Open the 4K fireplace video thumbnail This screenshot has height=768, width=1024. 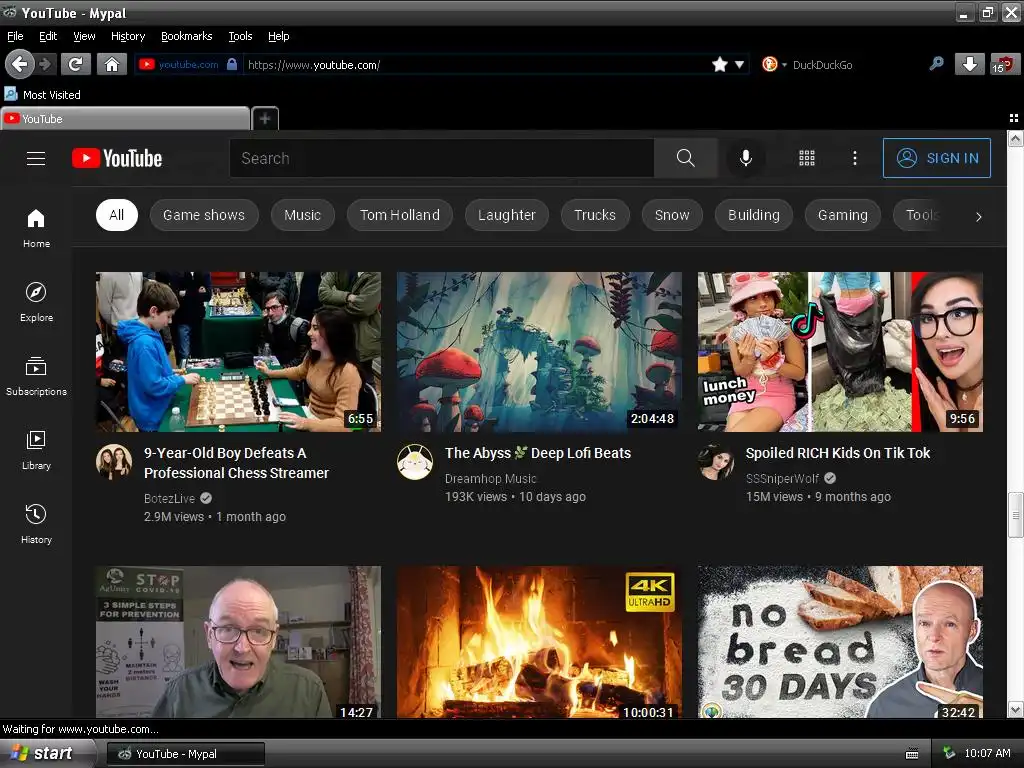539,642
